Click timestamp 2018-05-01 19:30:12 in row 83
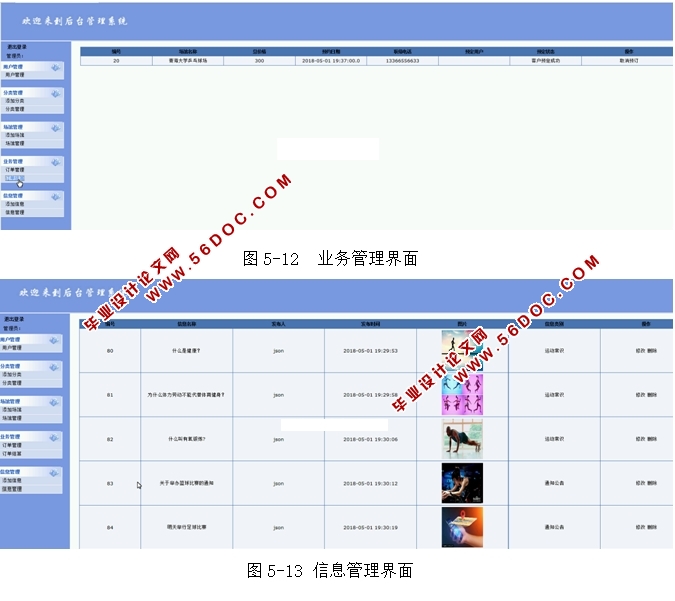 [x=370, y=483]
